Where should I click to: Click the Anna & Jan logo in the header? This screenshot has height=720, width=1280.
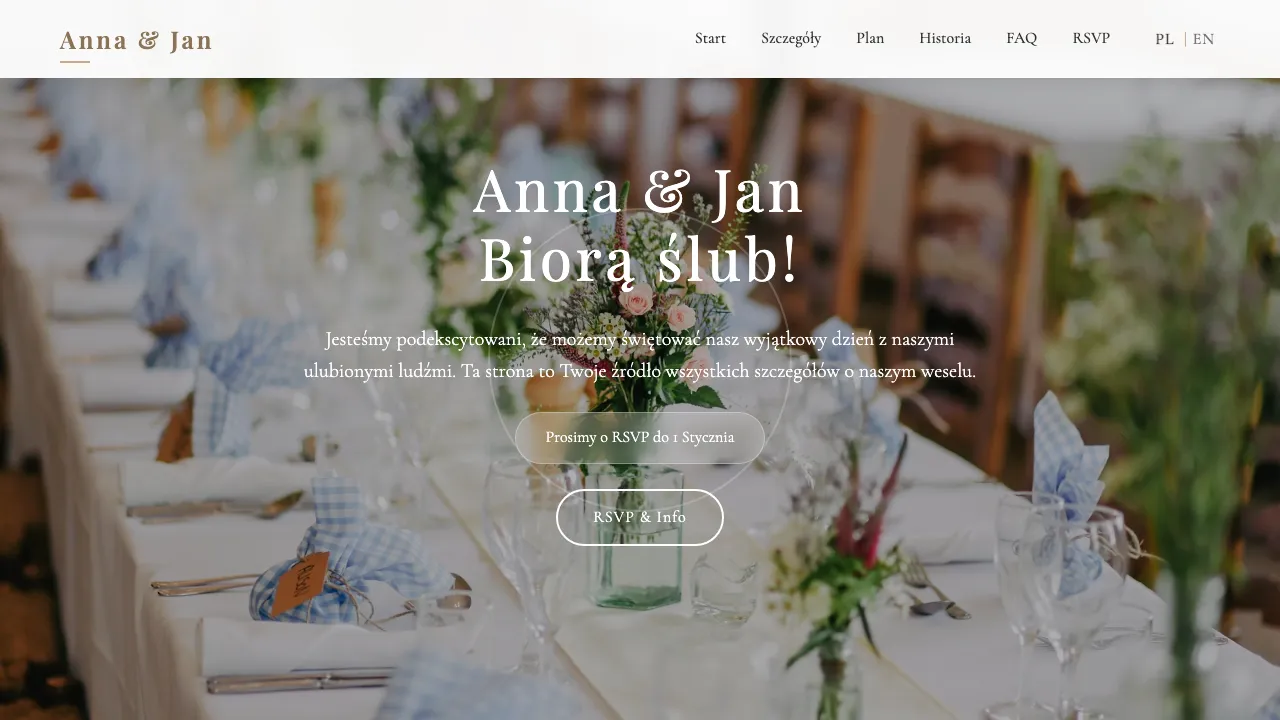tap(136, 41)
